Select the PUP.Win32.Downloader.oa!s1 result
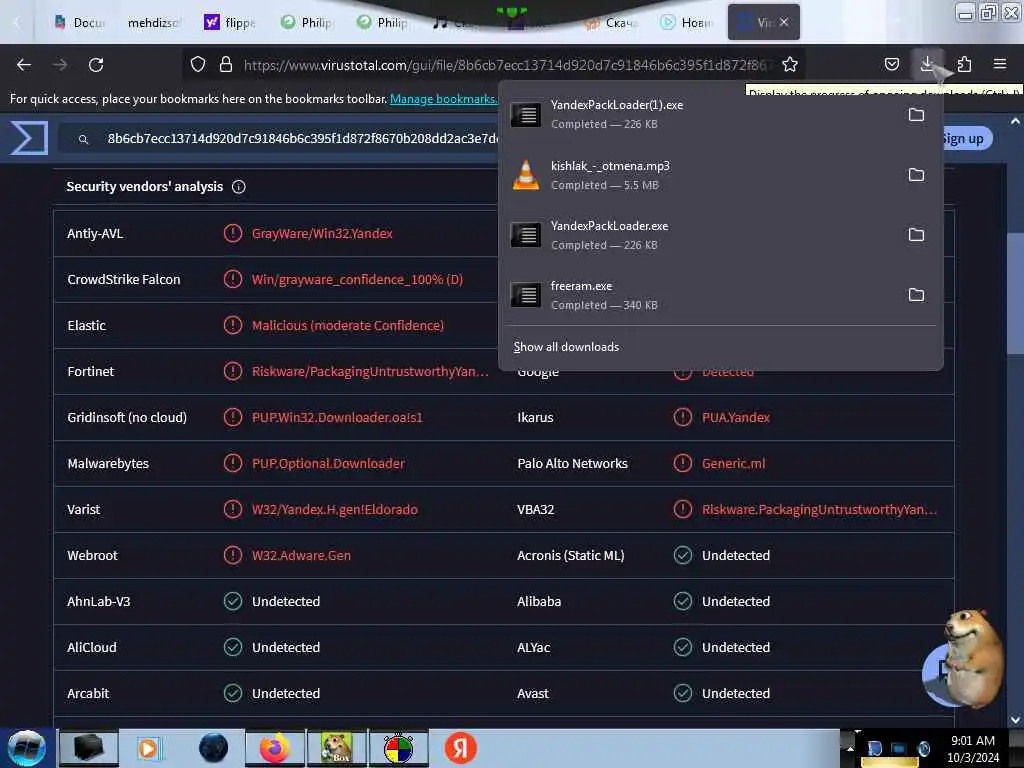Screen dimensions: 1024x768 pyautogui.click(x=337, y=417)
